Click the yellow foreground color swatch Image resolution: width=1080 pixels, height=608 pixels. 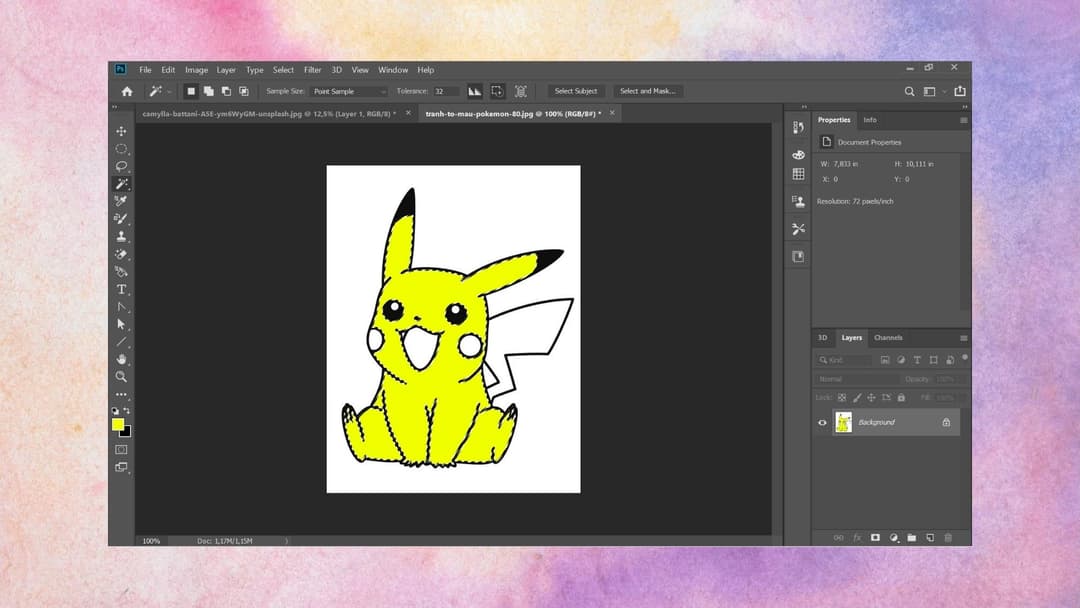117,424
